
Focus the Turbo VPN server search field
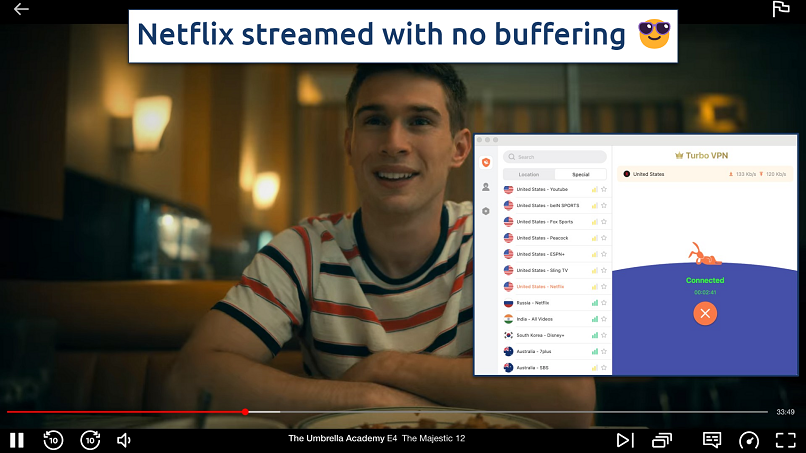(x=555, y=157)
